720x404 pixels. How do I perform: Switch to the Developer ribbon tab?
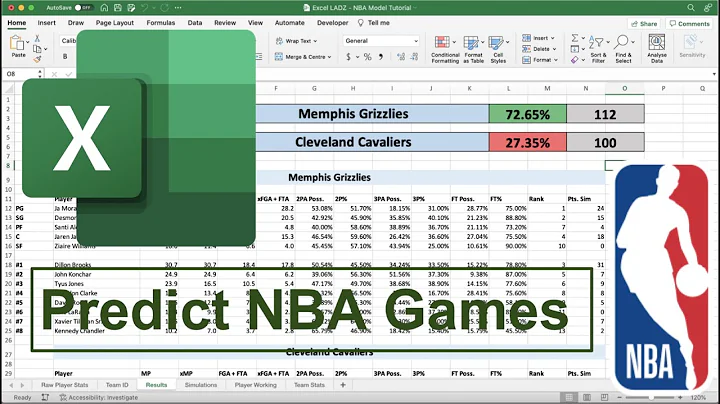pyautogui.click(x=332, y=22)
